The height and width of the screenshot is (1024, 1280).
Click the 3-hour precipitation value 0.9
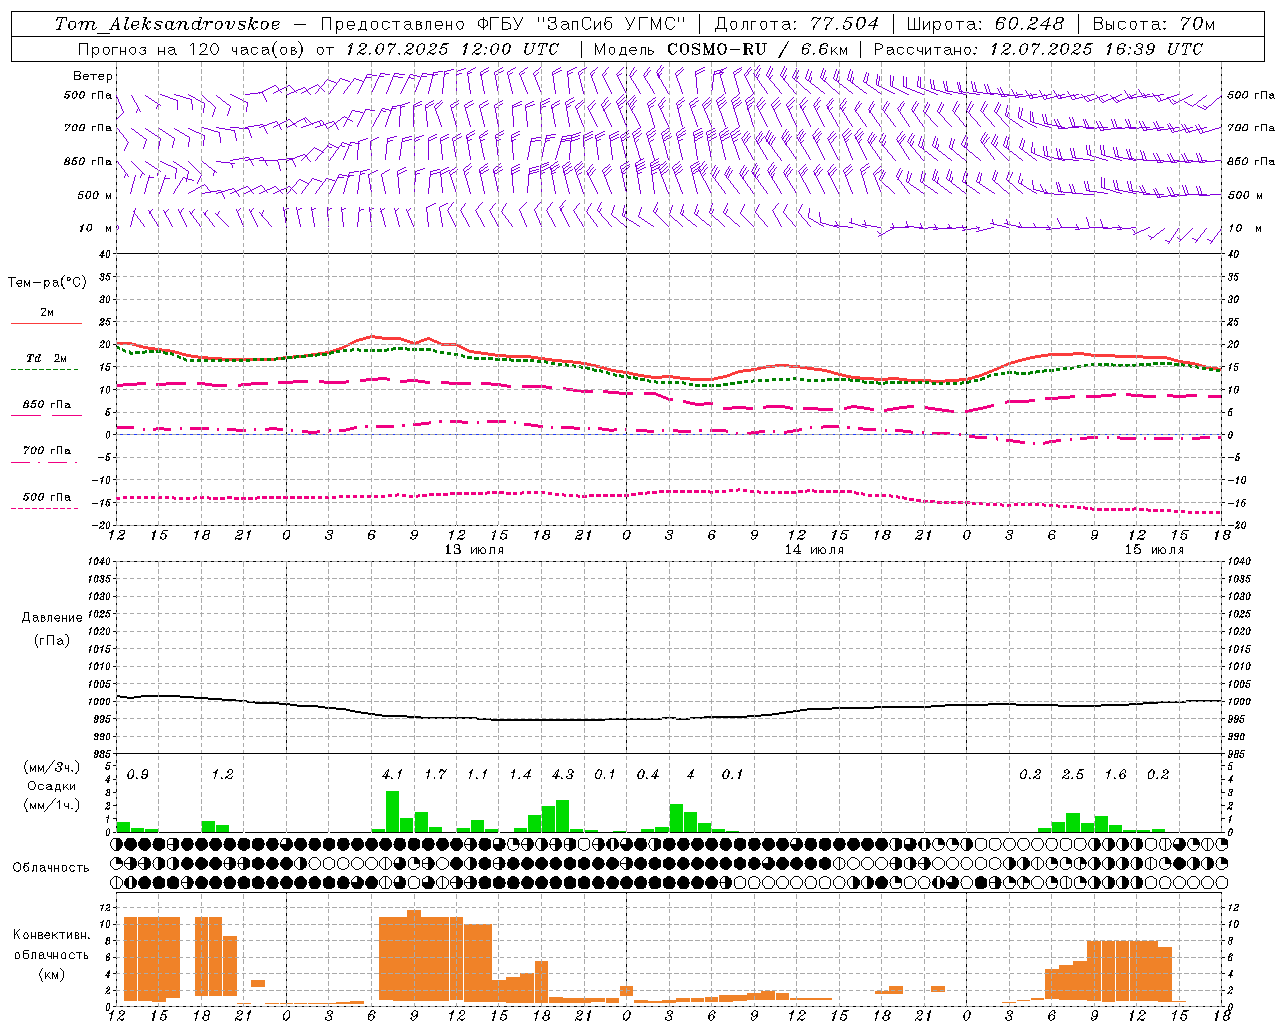point(138,775)
